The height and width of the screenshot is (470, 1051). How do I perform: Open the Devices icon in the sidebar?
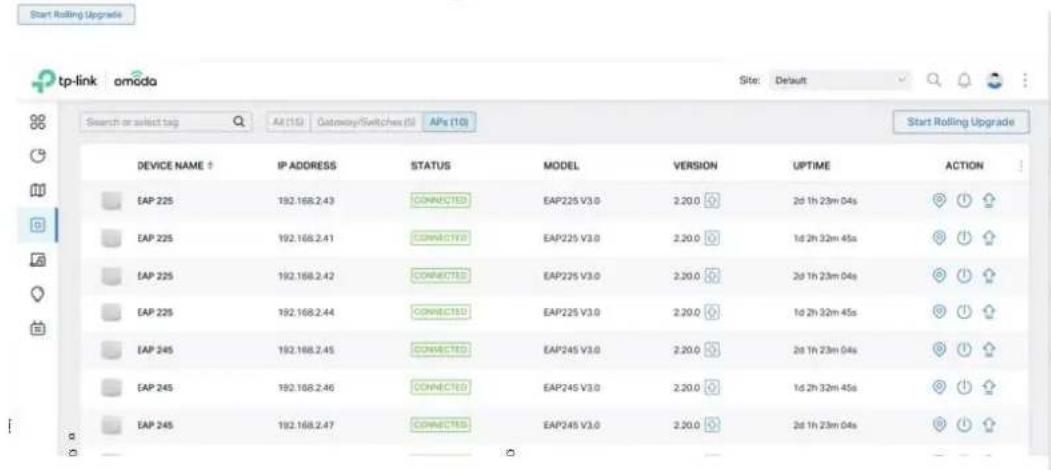coord(38,225)
